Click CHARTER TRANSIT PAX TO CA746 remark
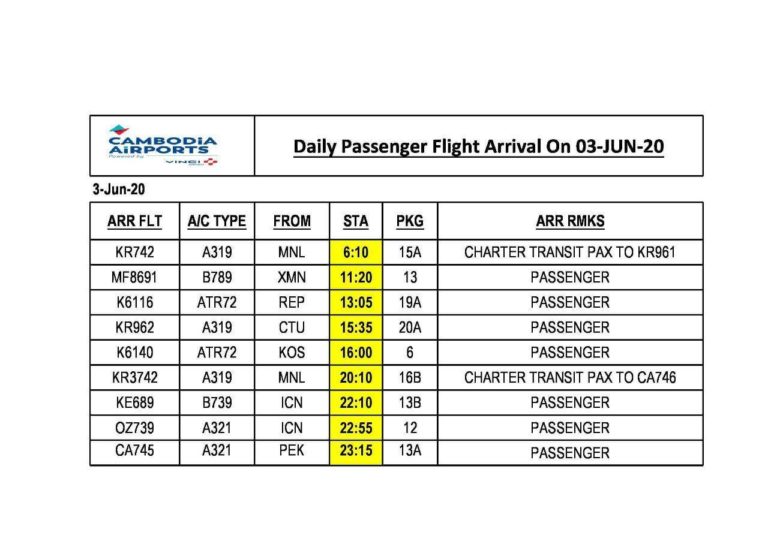768x535 pixels. pos(570,378)
